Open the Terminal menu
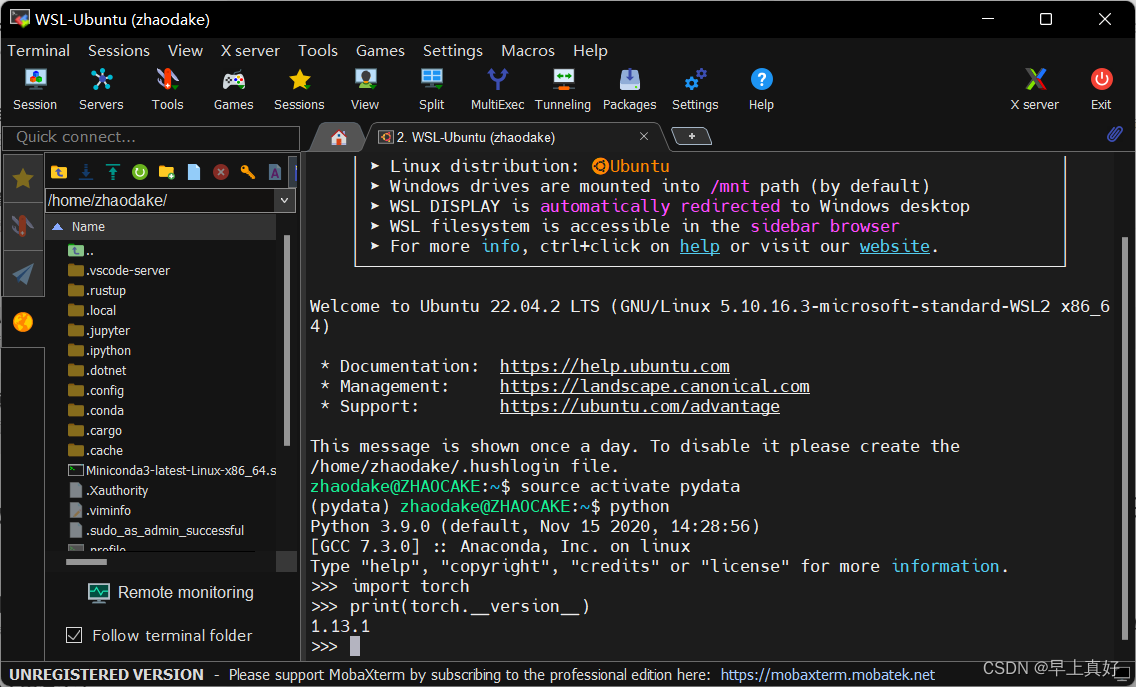This screenshot has width=1136, height=687. point(38,51)
